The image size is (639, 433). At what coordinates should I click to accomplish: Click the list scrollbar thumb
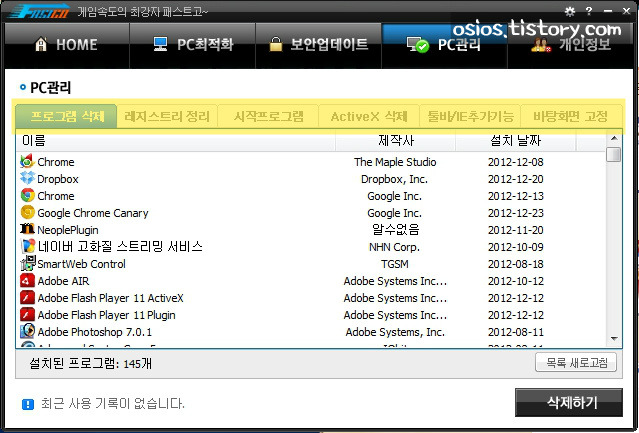pyautogui.click(x=614, y=154)
